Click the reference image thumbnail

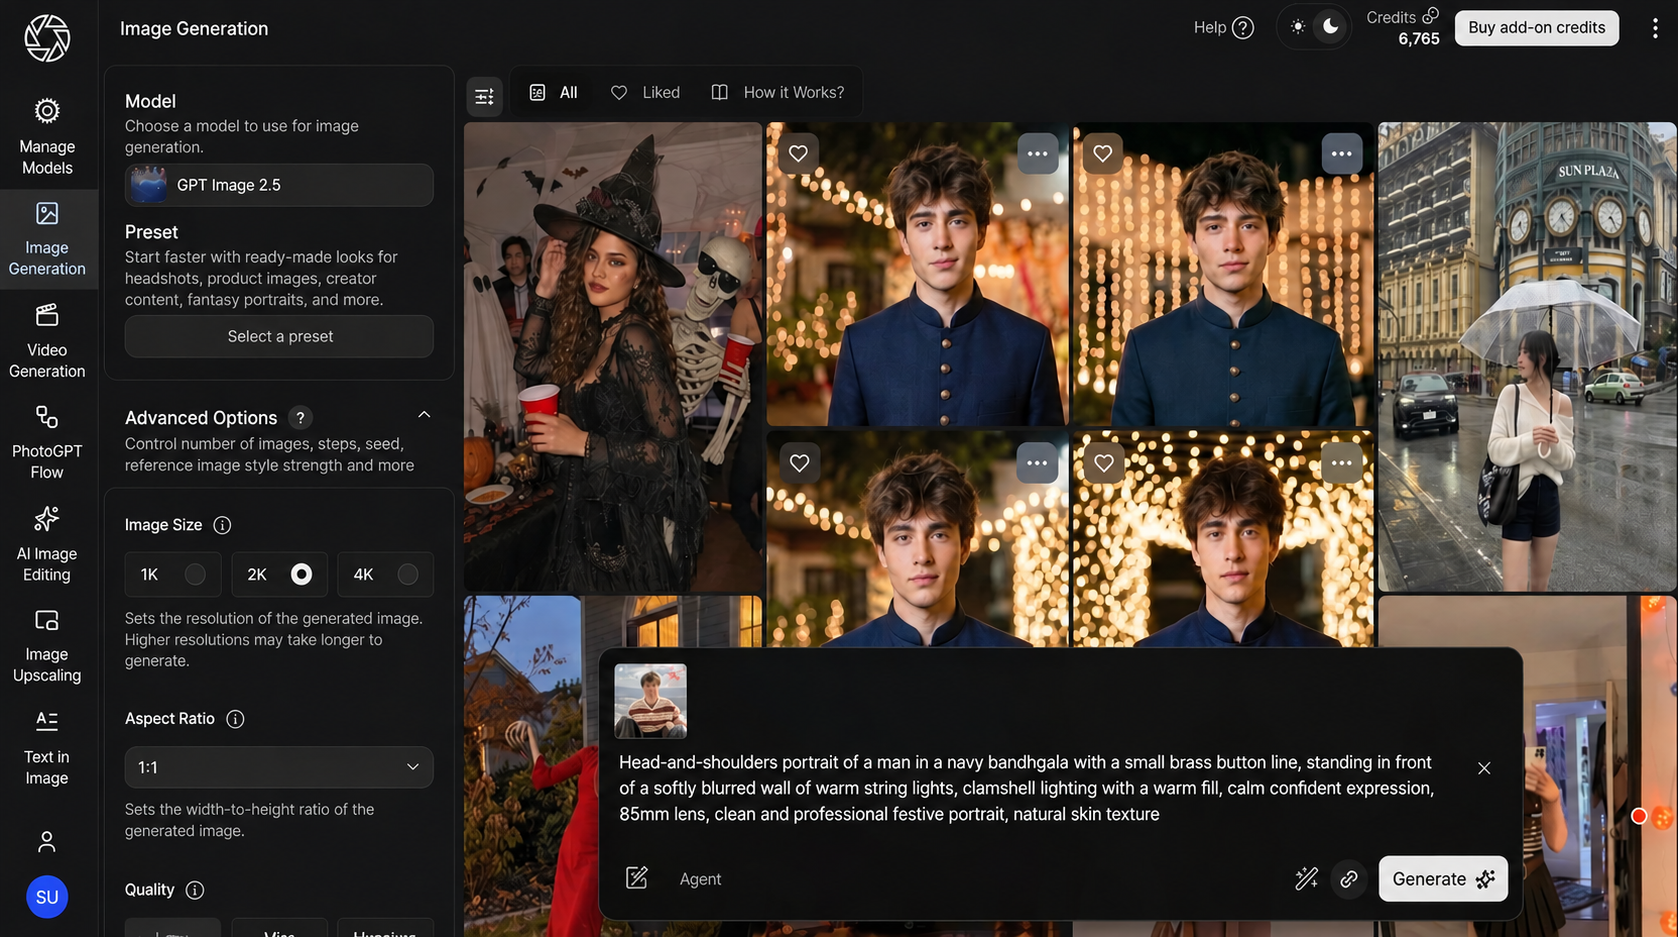point(650,700)
